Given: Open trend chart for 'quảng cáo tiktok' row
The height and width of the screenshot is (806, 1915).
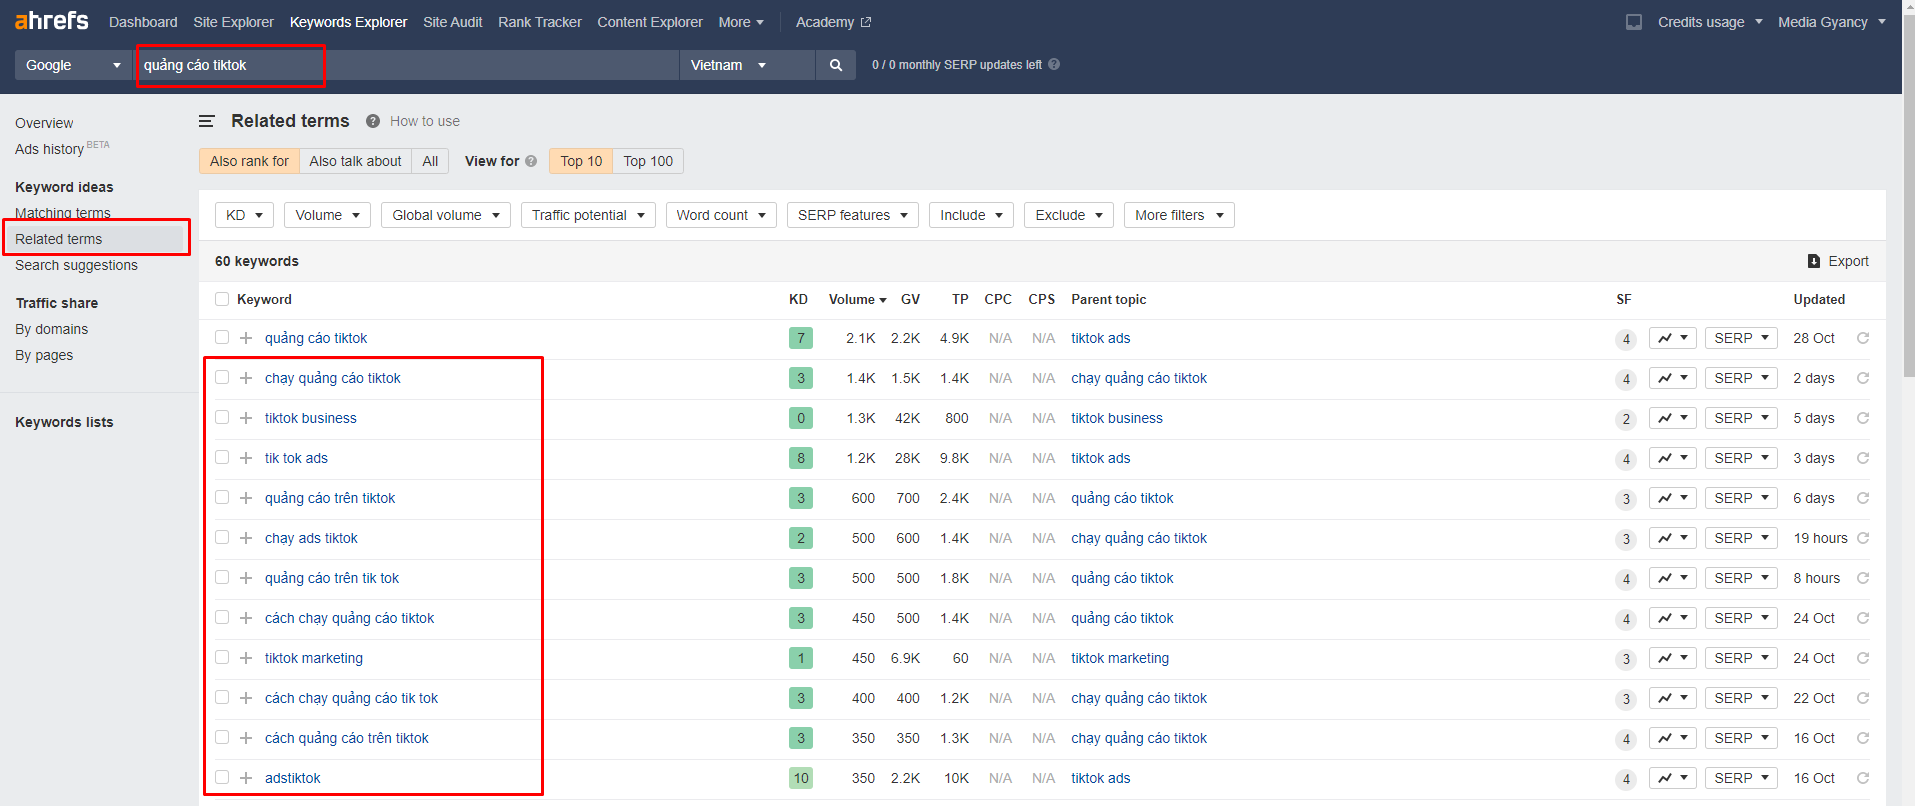Looking at the screenshot, I should tap(1673, 338).
